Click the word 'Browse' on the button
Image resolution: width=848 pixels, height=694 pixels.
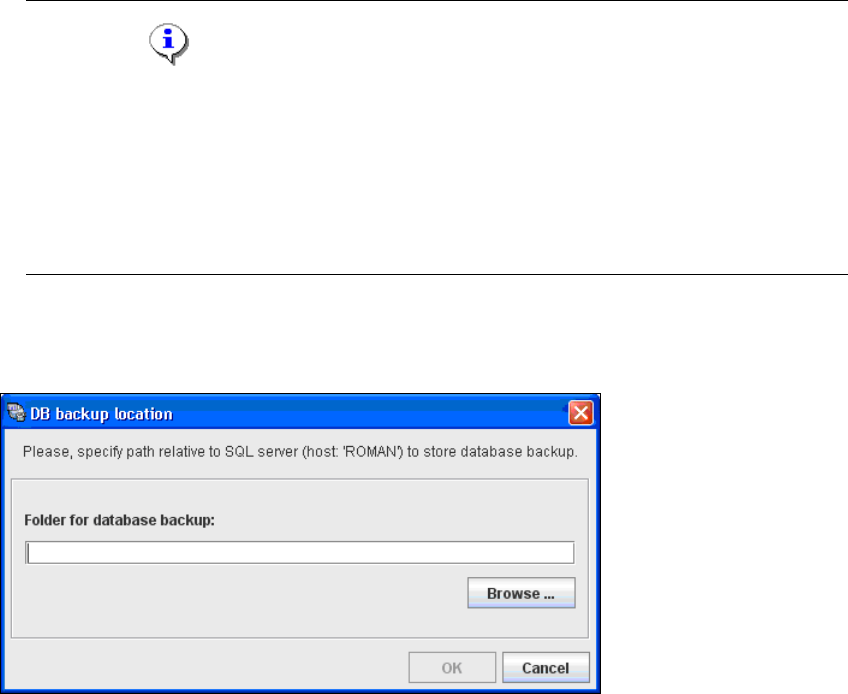click(x=513, y=593)
